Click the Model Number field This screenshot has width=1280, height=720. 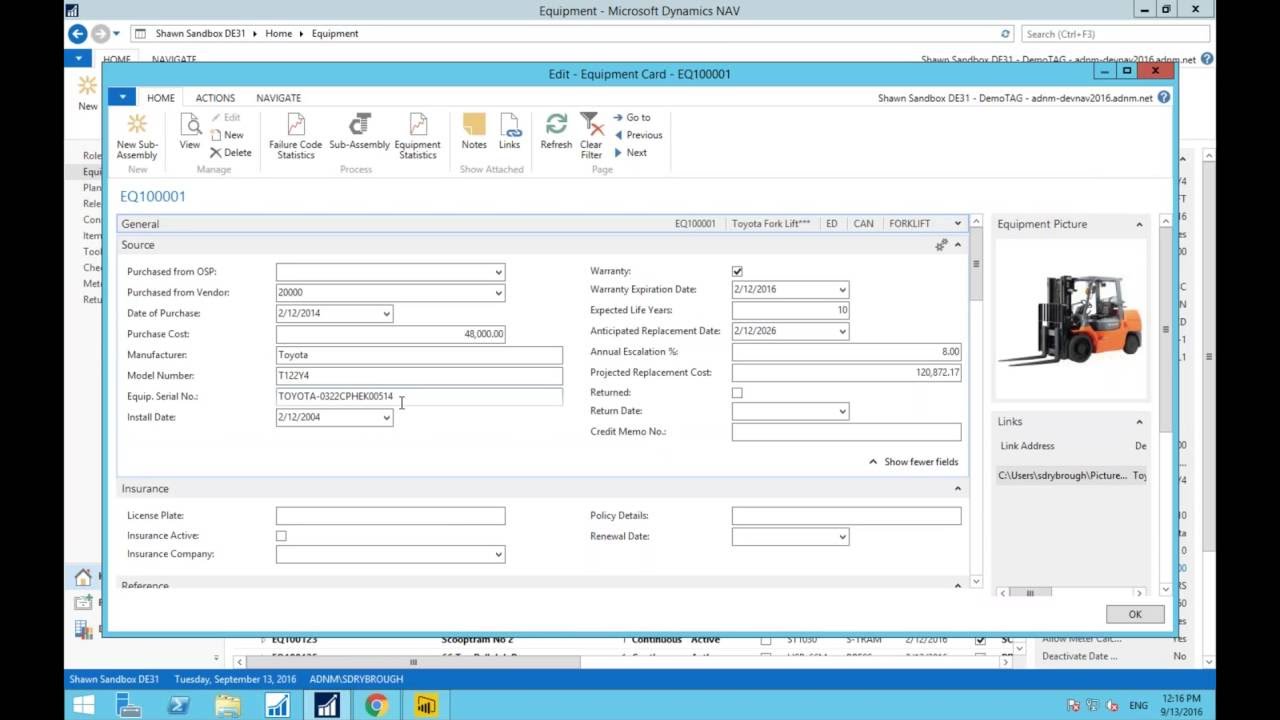click(419, 376)
